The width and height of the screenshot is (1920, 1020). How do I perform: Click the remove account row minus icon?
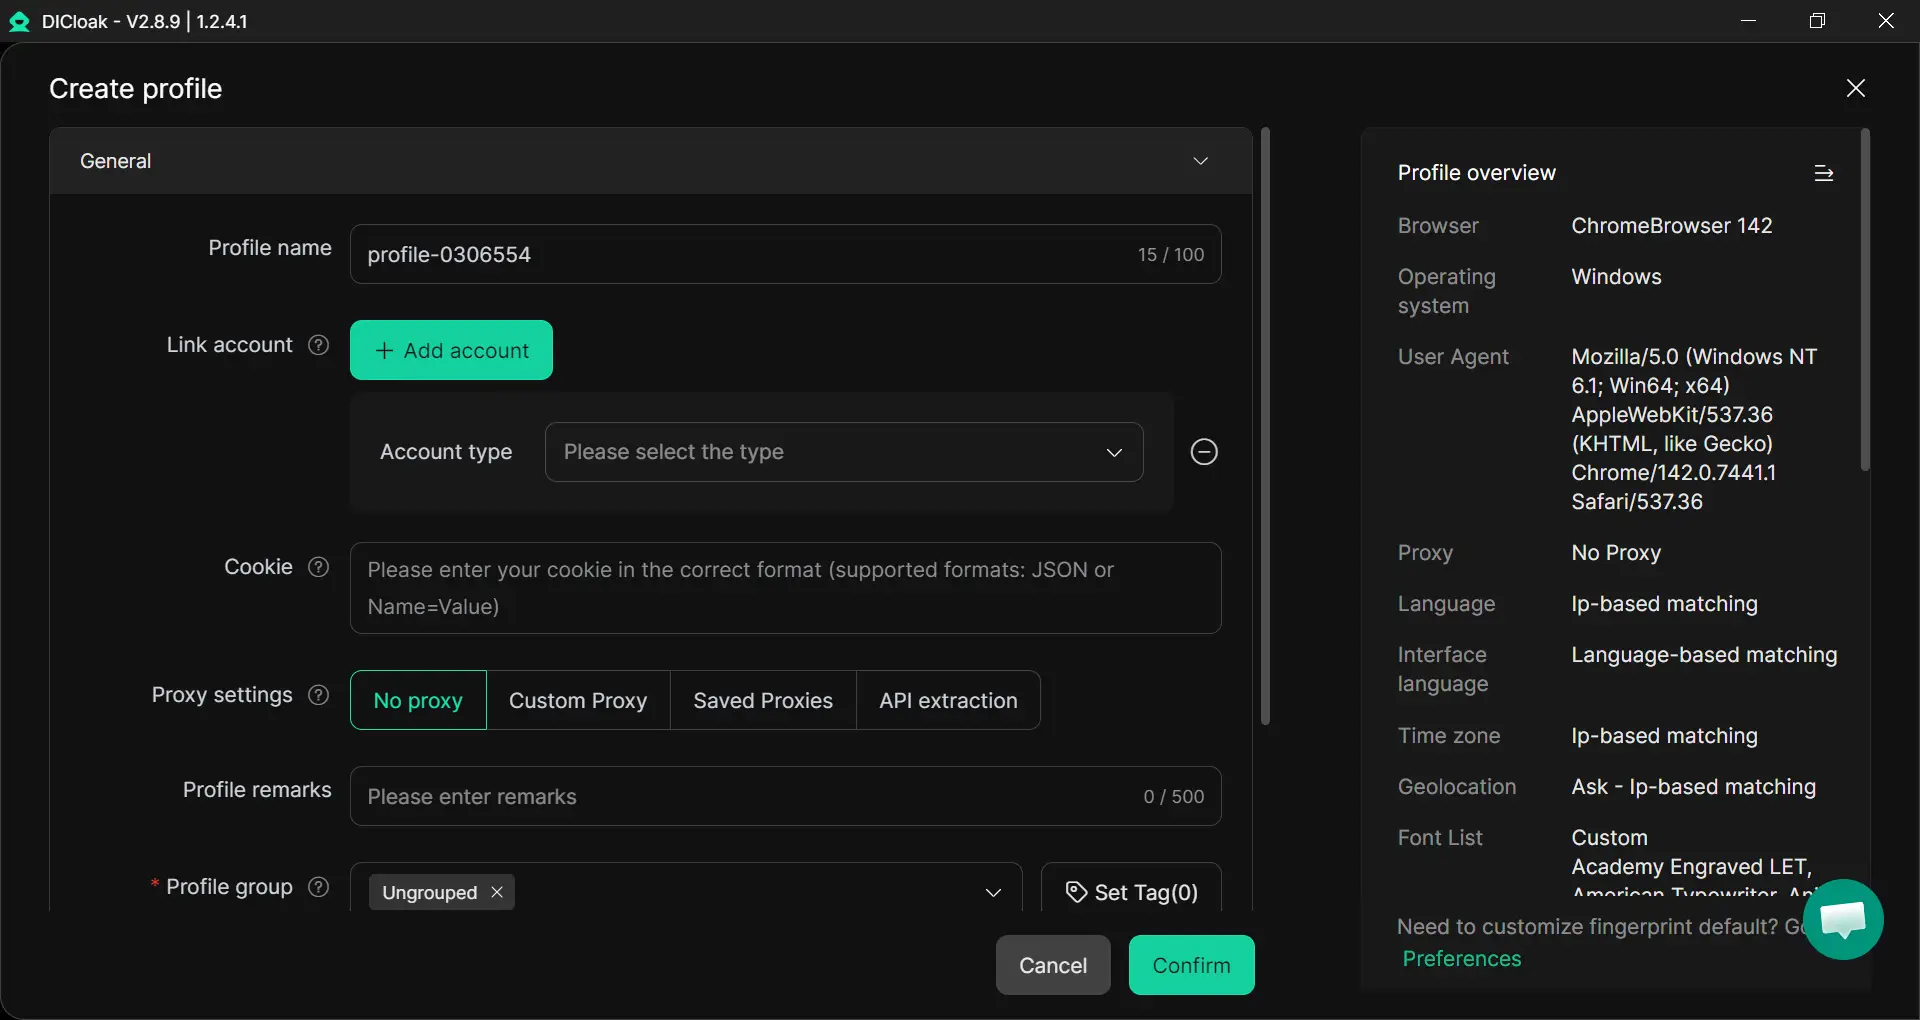click(1204, 452)
